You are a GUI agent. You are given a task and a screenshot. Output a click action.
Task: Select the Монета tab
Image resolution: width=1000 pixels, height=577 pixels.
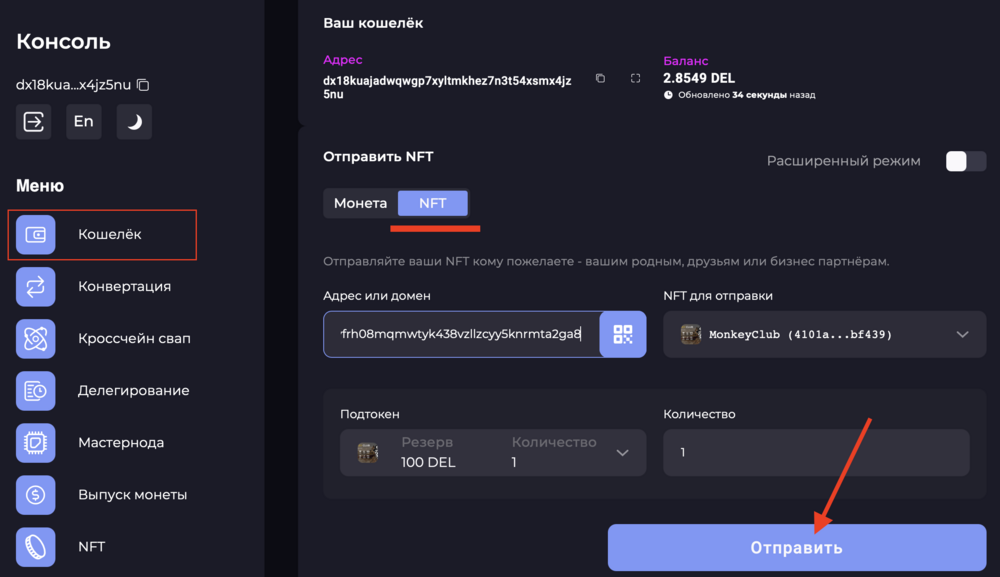coord(360,203)
